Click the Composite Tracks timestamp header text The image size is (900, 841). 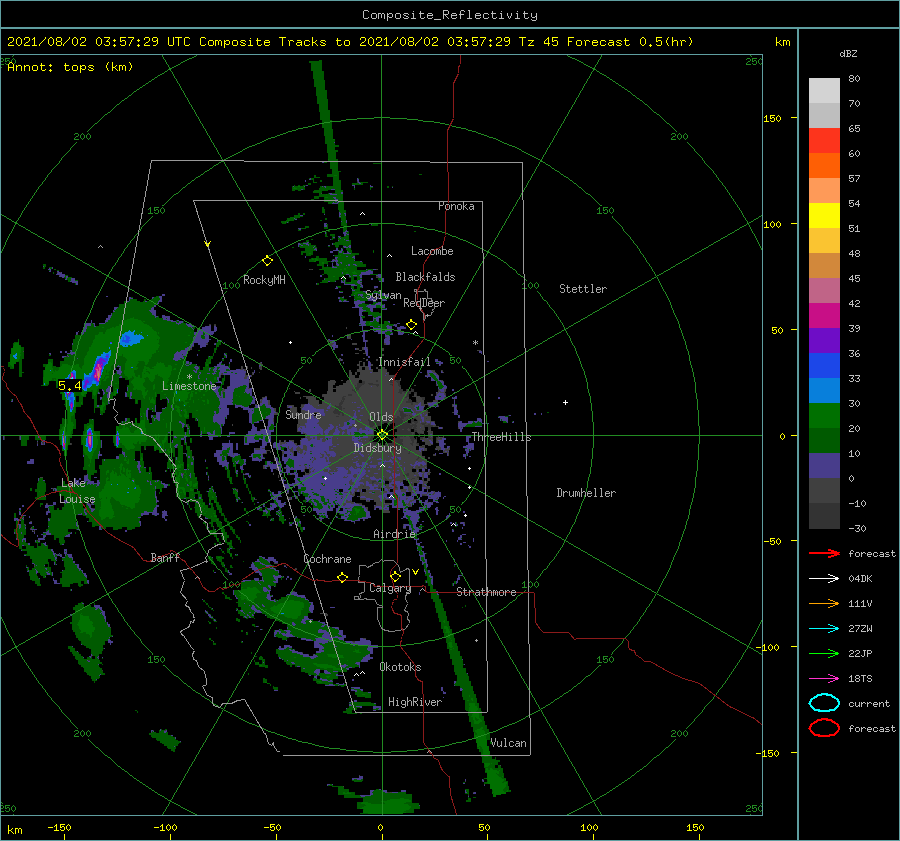[x=350, y=42]
